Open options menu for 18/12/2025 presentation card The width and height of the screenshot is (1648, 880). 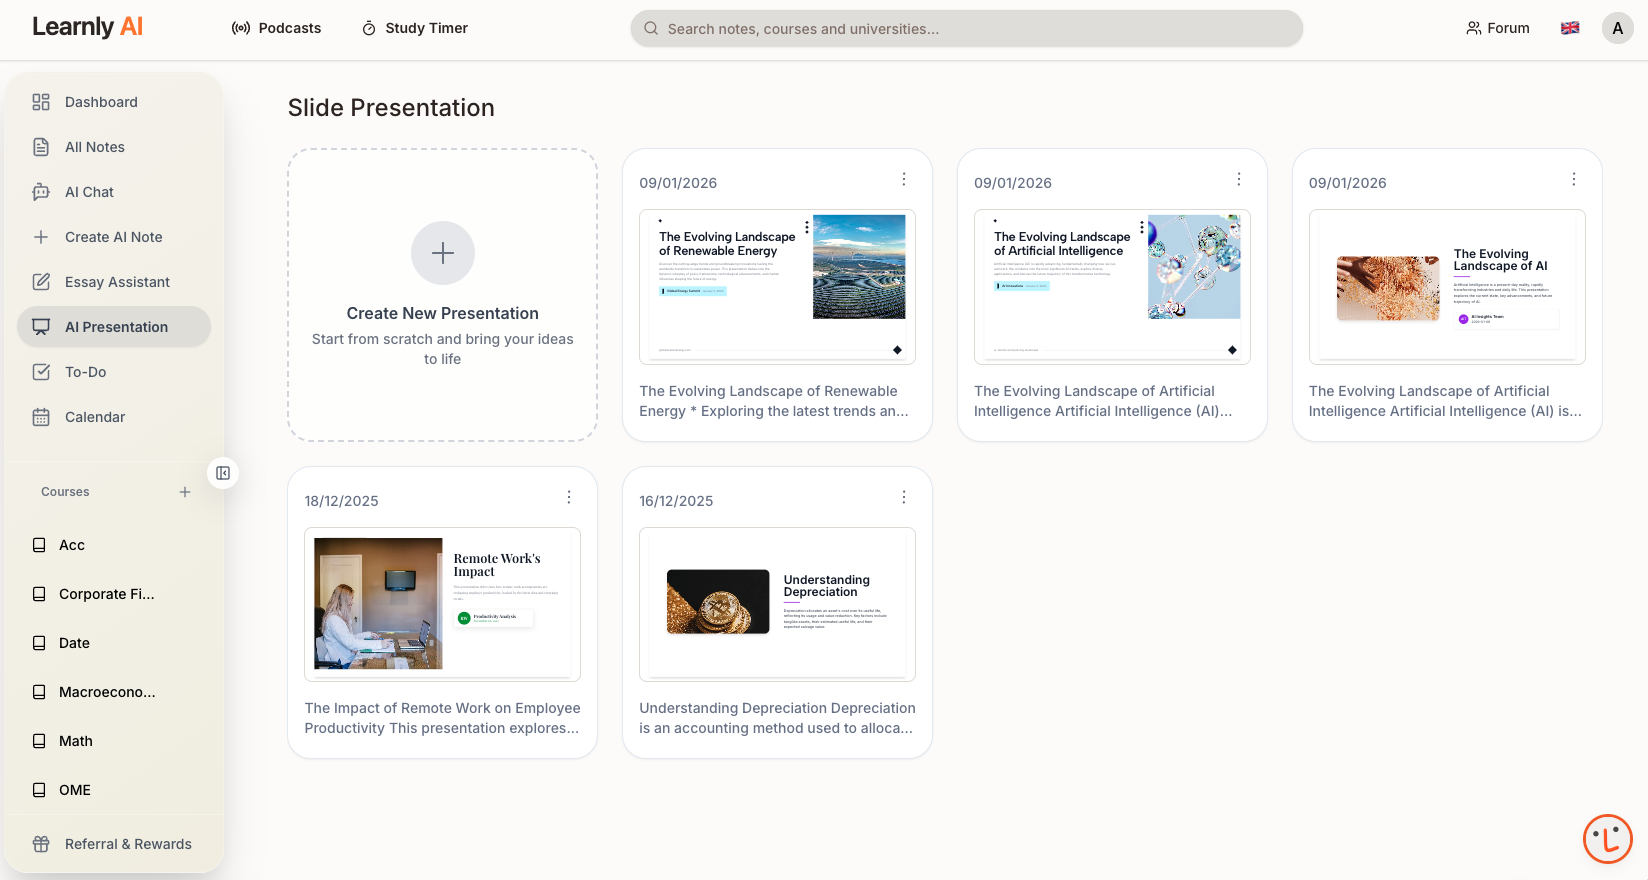point(569,497)
